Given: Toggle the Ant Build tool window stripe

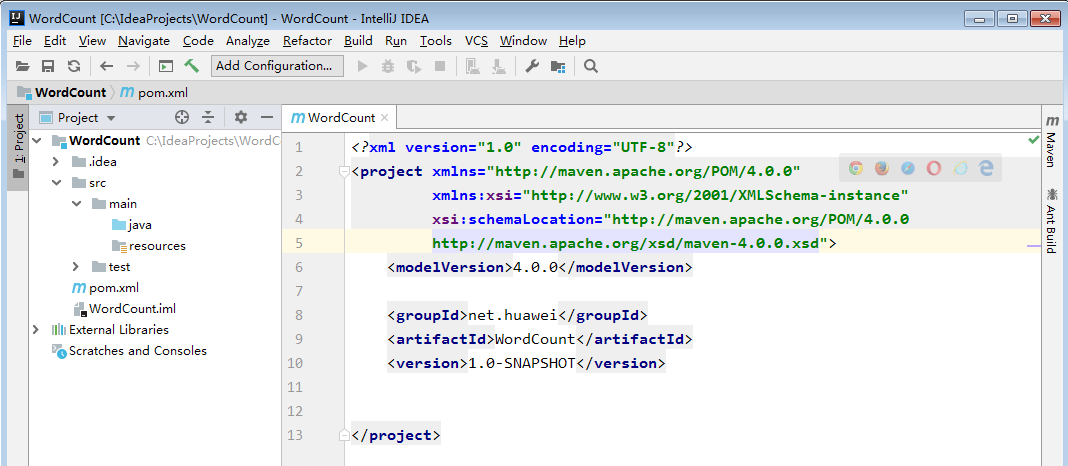Looking at the screenshot, I should (x=1051, y=220).
